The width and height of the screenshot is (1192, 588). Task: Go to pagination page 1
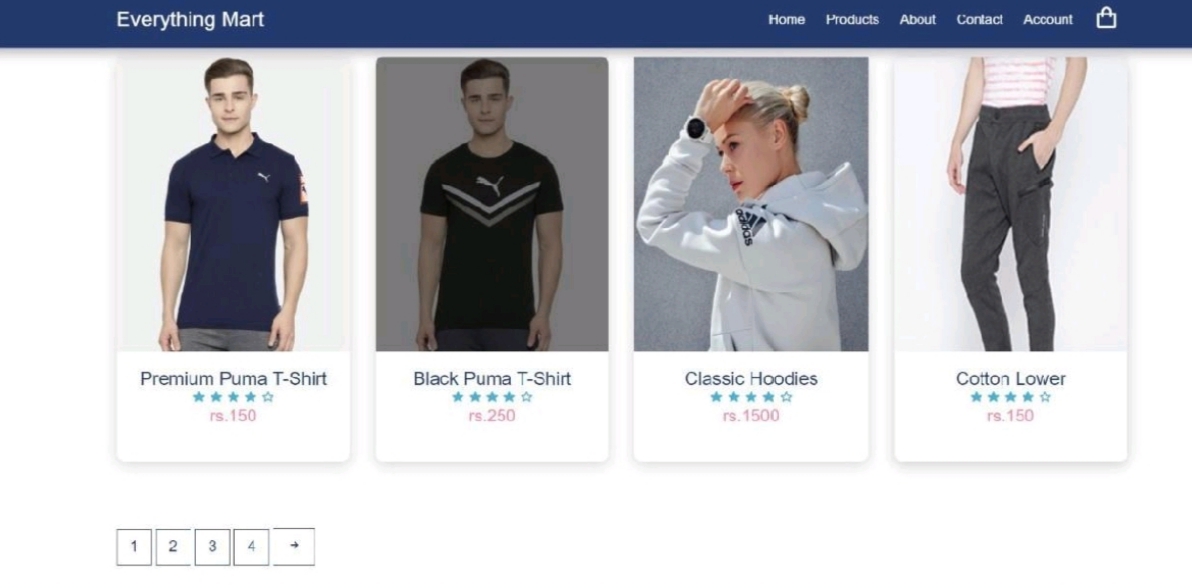coord(134,548)
